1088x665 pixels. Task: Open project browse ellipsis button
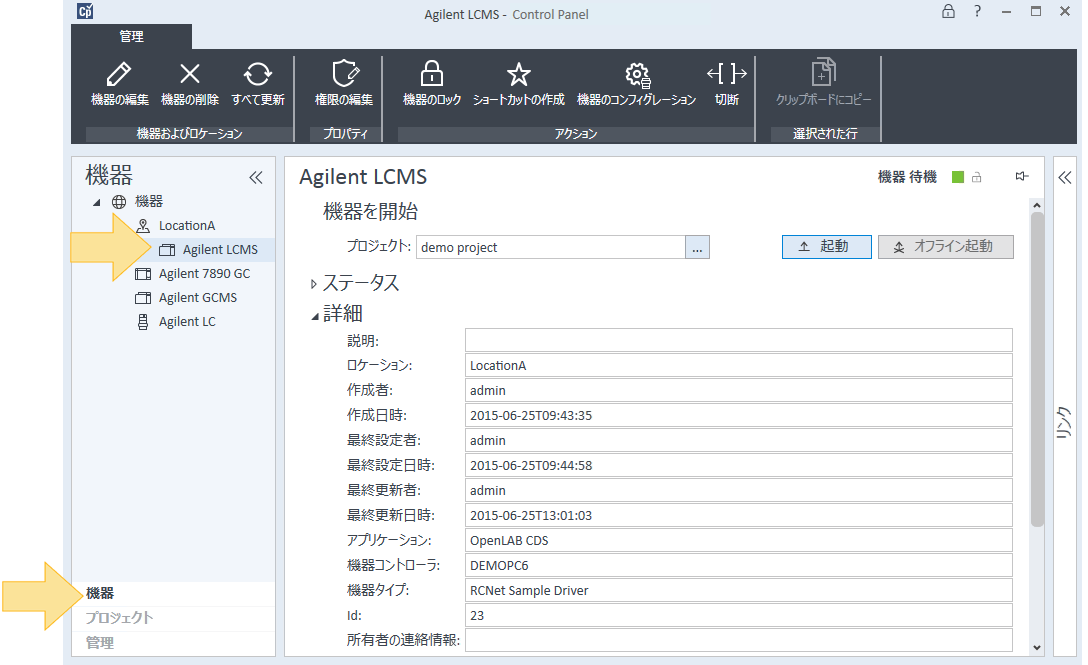(697, 247)
